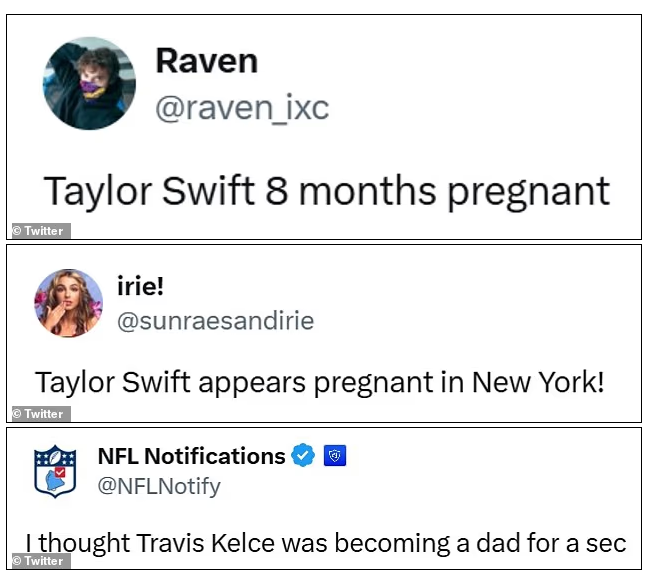
Task: Click the Twitter credit label under NFL tweet
Action: [41, 561]
